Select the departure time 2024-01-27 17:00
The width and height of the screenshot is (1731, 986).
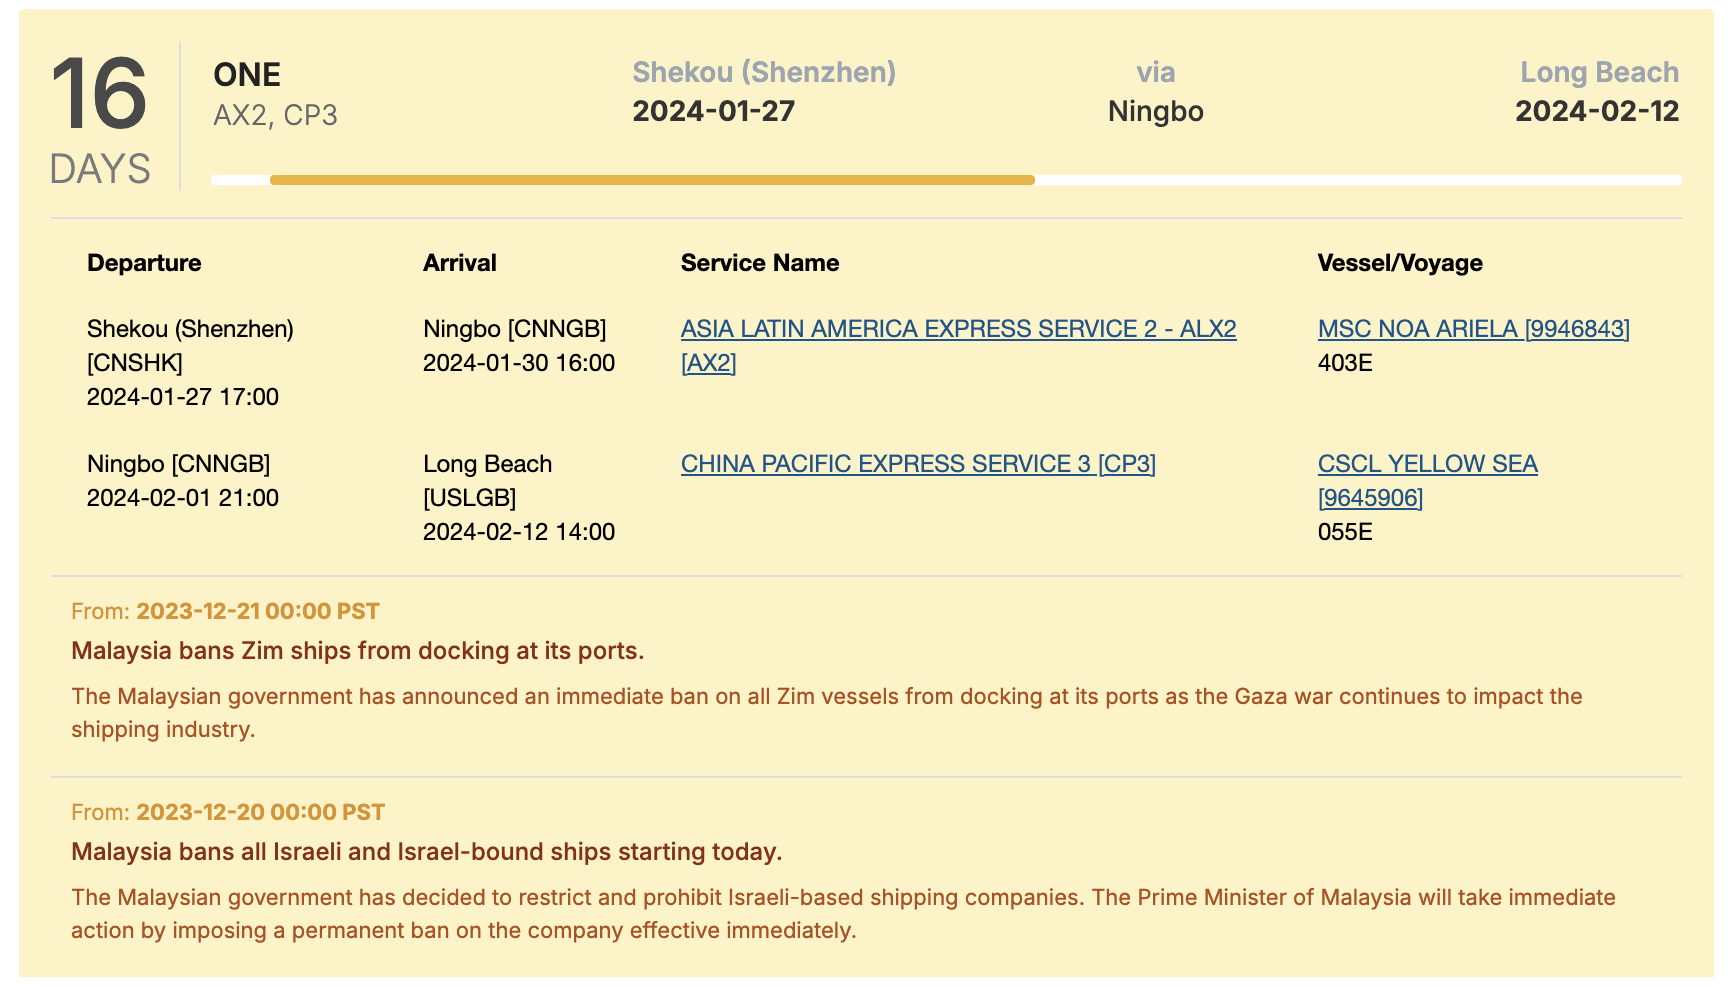[183, 397]
